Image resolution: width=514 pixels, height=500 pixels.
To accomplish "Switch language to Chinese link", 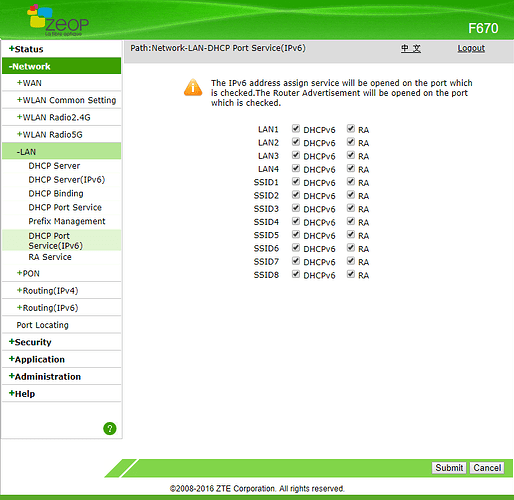I will [411, 48].
